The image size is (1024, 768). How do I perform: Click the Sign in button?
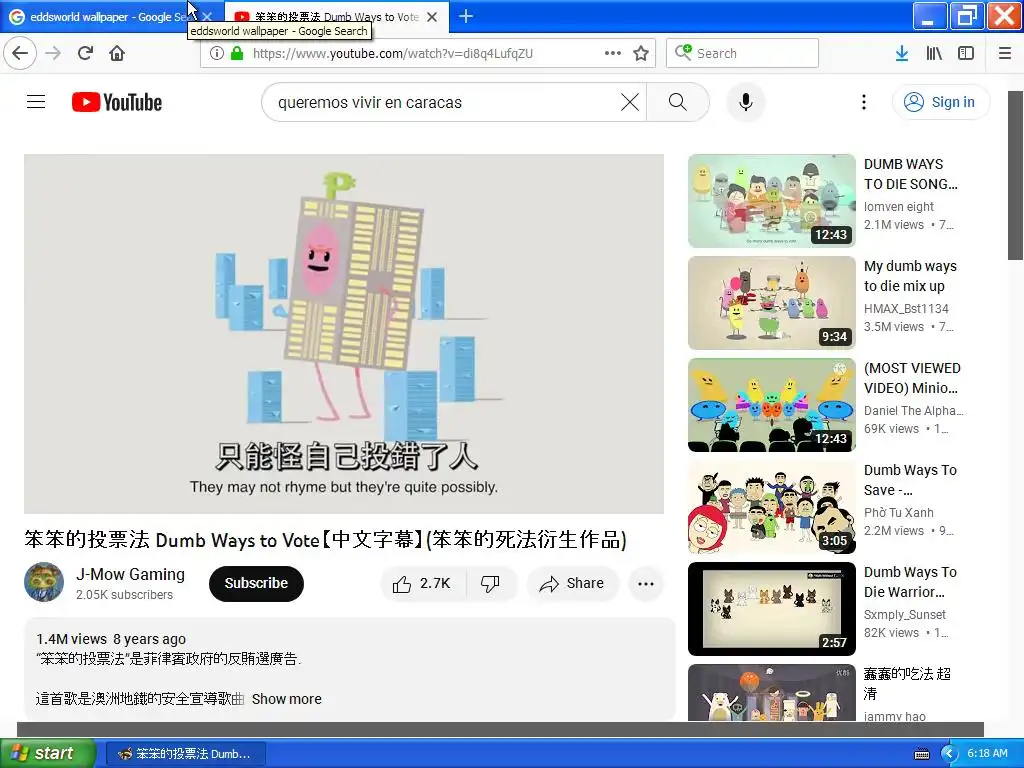940,103
